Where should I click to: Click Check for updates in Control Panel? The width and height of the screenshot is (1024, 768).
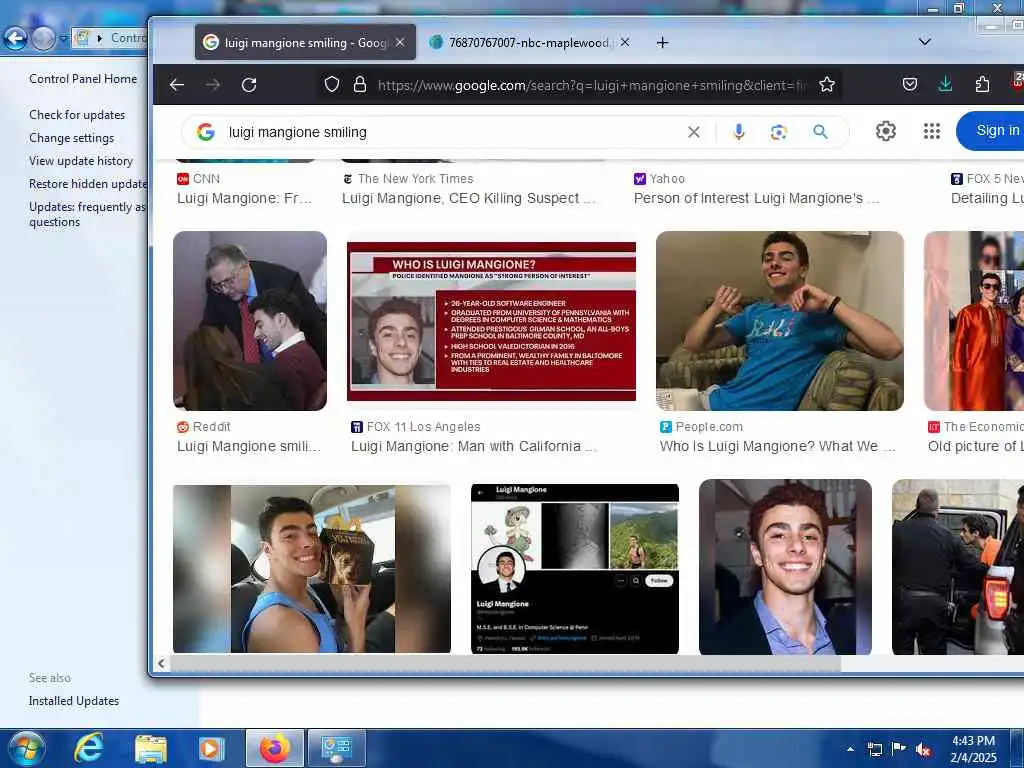coord(77,115)
